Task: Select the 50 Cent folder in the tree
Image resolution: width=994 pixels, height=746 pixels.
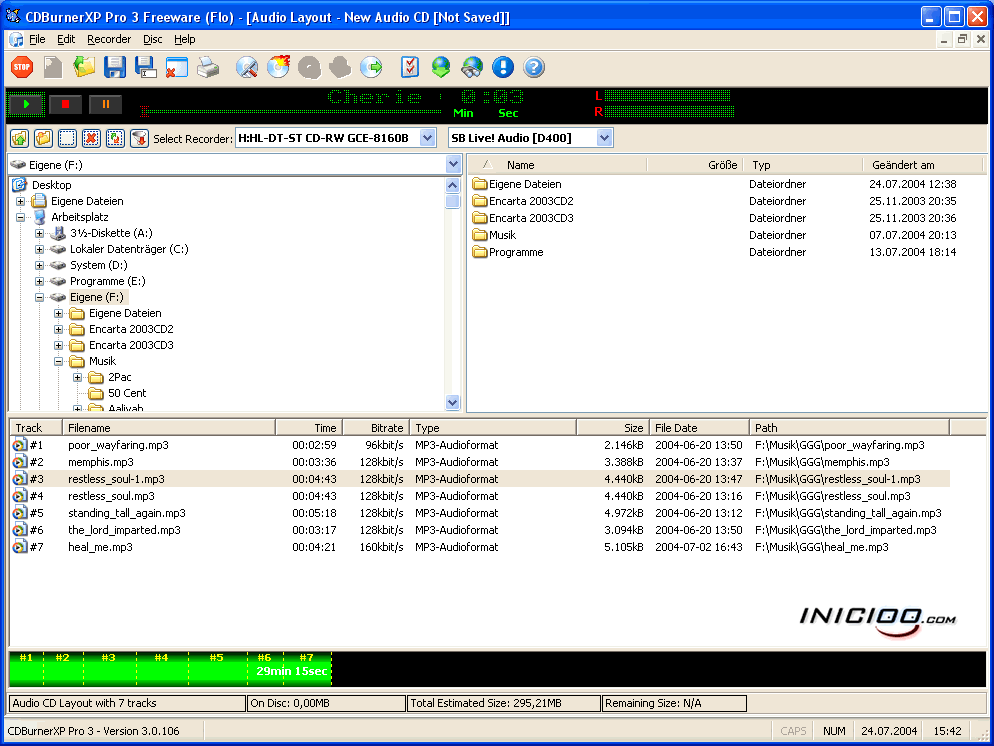Action: coord(127,393)
